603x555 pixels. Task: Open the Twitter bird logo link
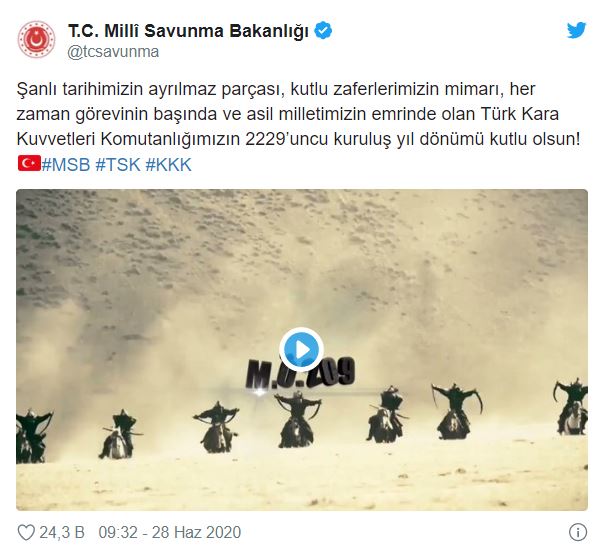576,30
